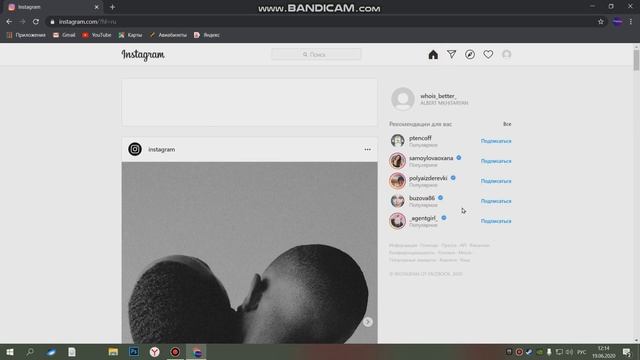
Task: Open more options on instagram post
Action: click(367, 149)
